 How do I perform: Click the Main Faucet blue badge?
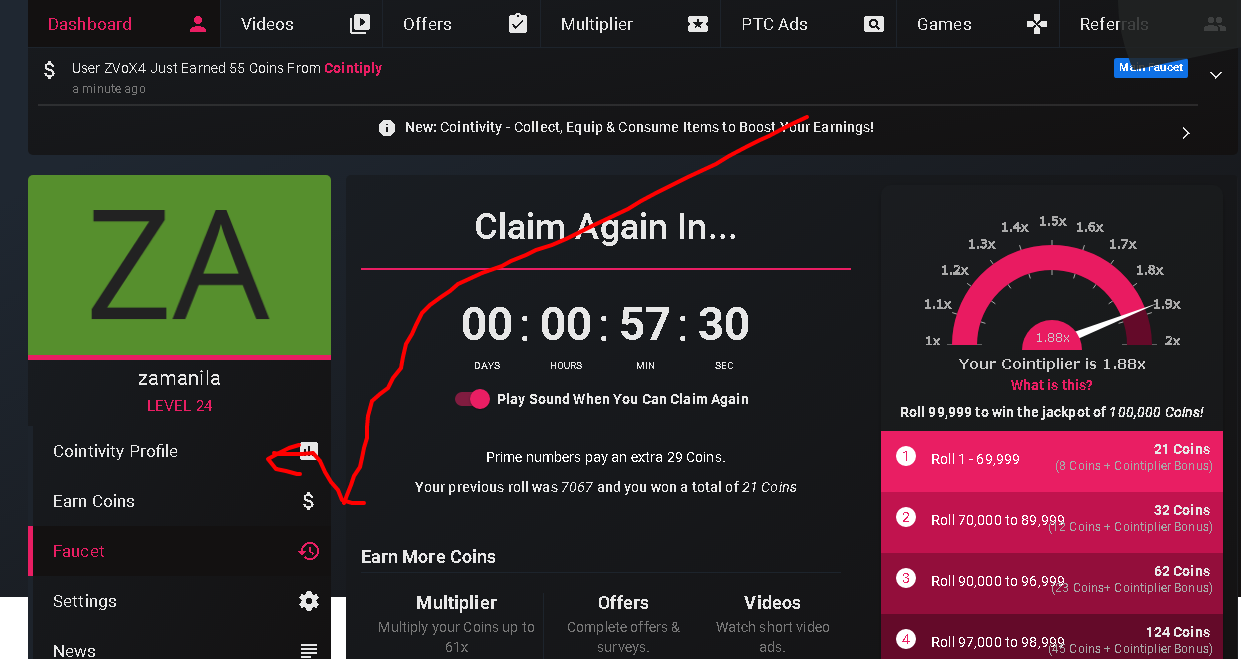coord(1151,68)
